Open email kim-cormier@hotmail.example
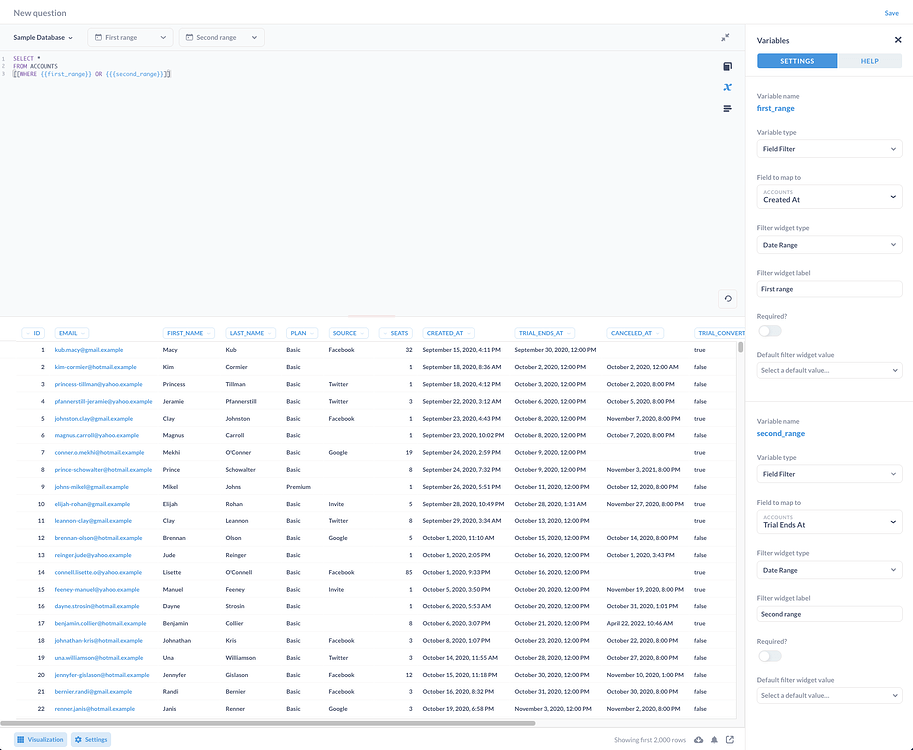 pyautogui.click(x=95, y=367)
